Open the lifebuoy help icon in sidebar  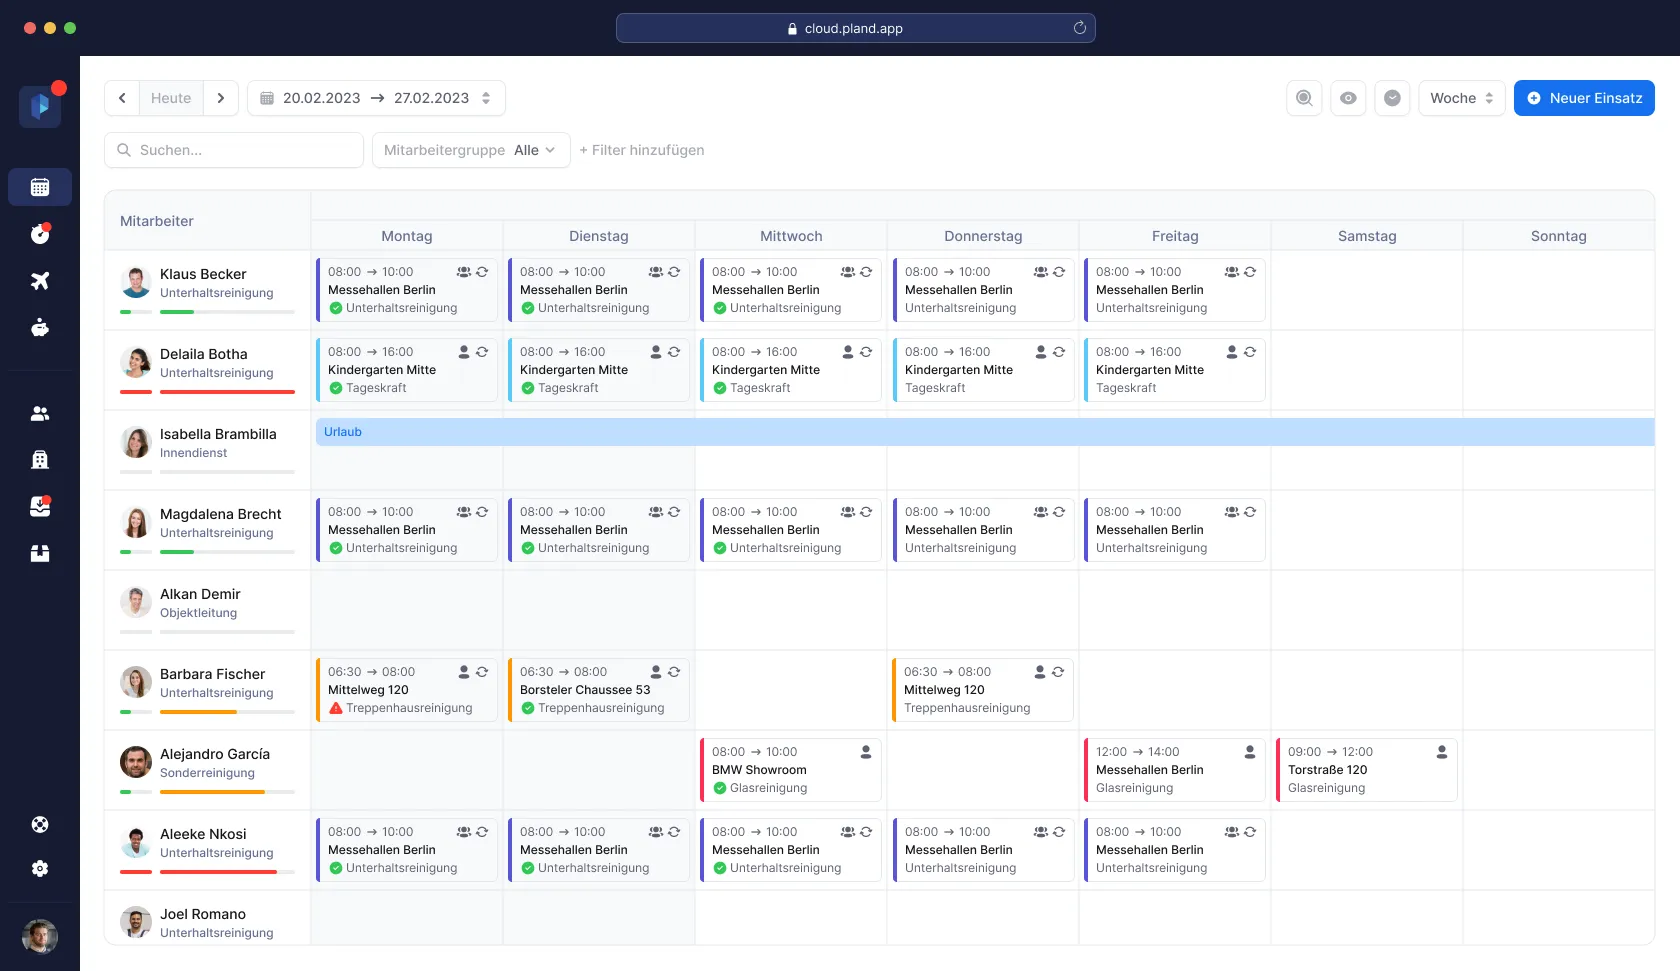coord(40,825)
